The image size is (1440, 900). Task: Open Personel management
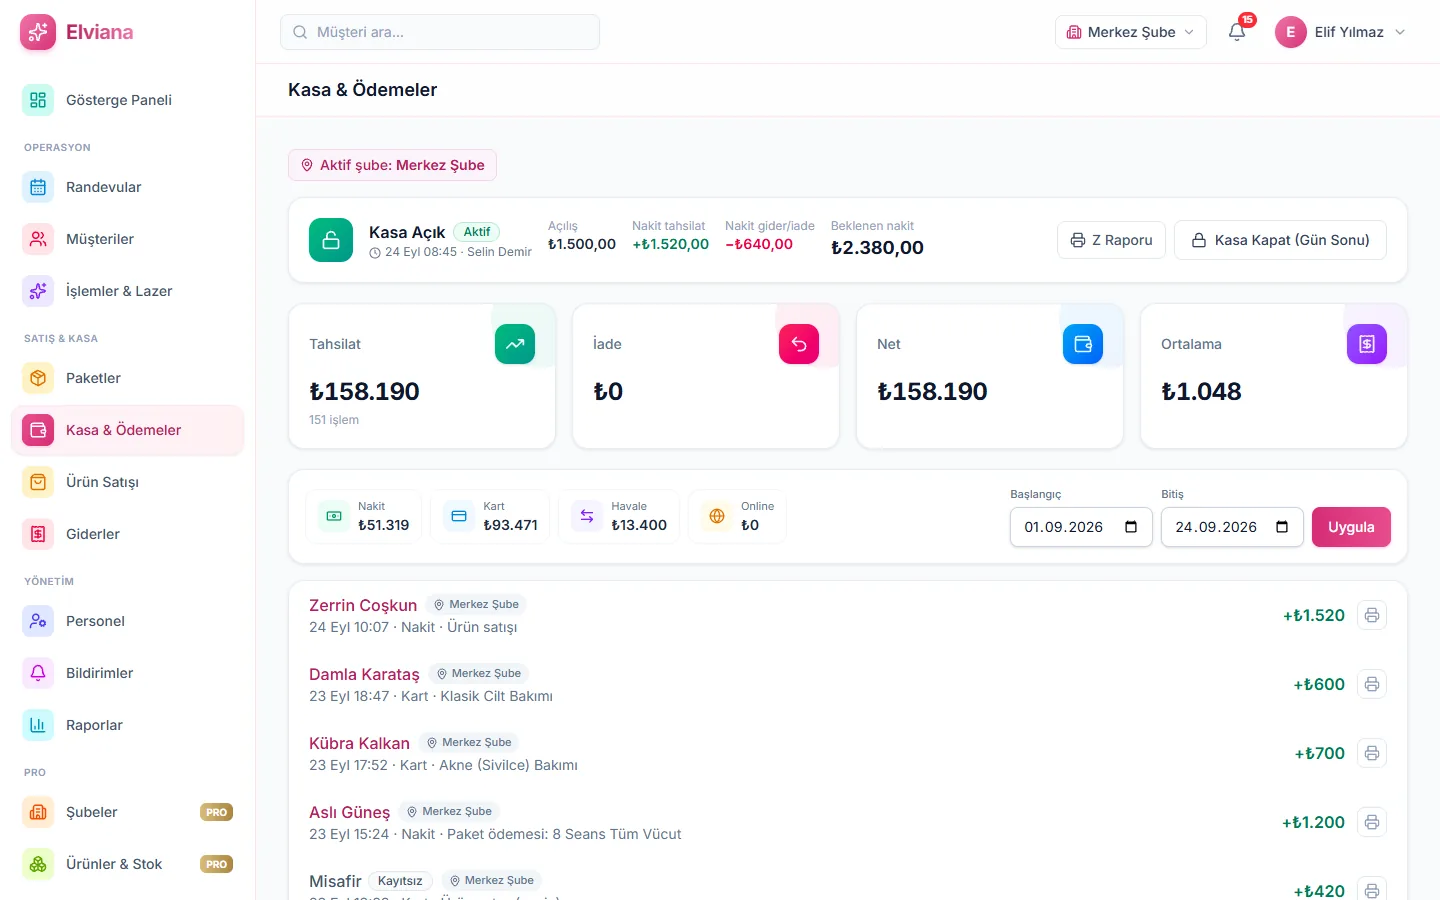tap(128, 621)
